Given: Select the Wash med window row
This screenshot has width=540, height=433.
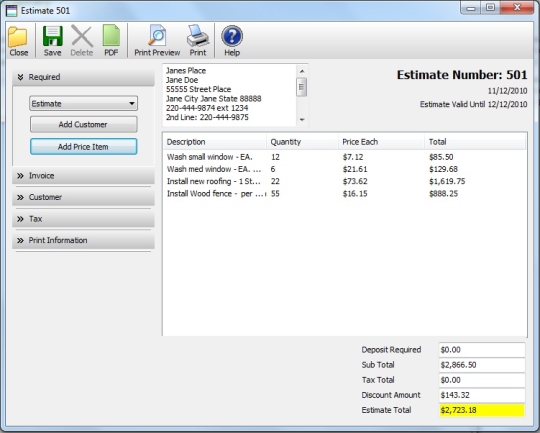Looking at the screenshot, I should coord(344,169).
